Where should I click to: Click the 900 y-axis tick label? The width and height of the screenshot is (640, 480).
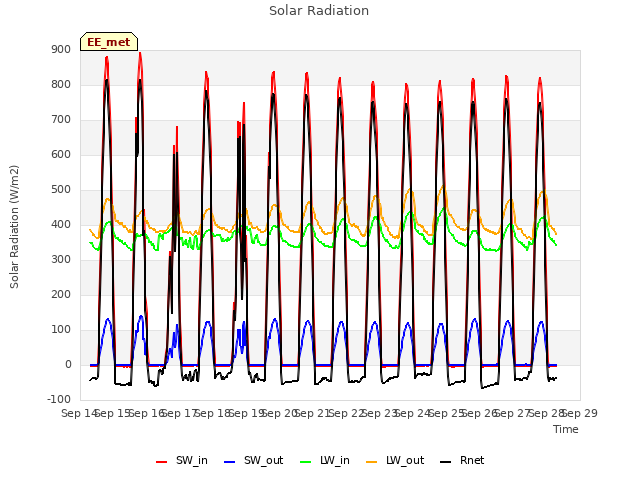(x=61, y=50)
